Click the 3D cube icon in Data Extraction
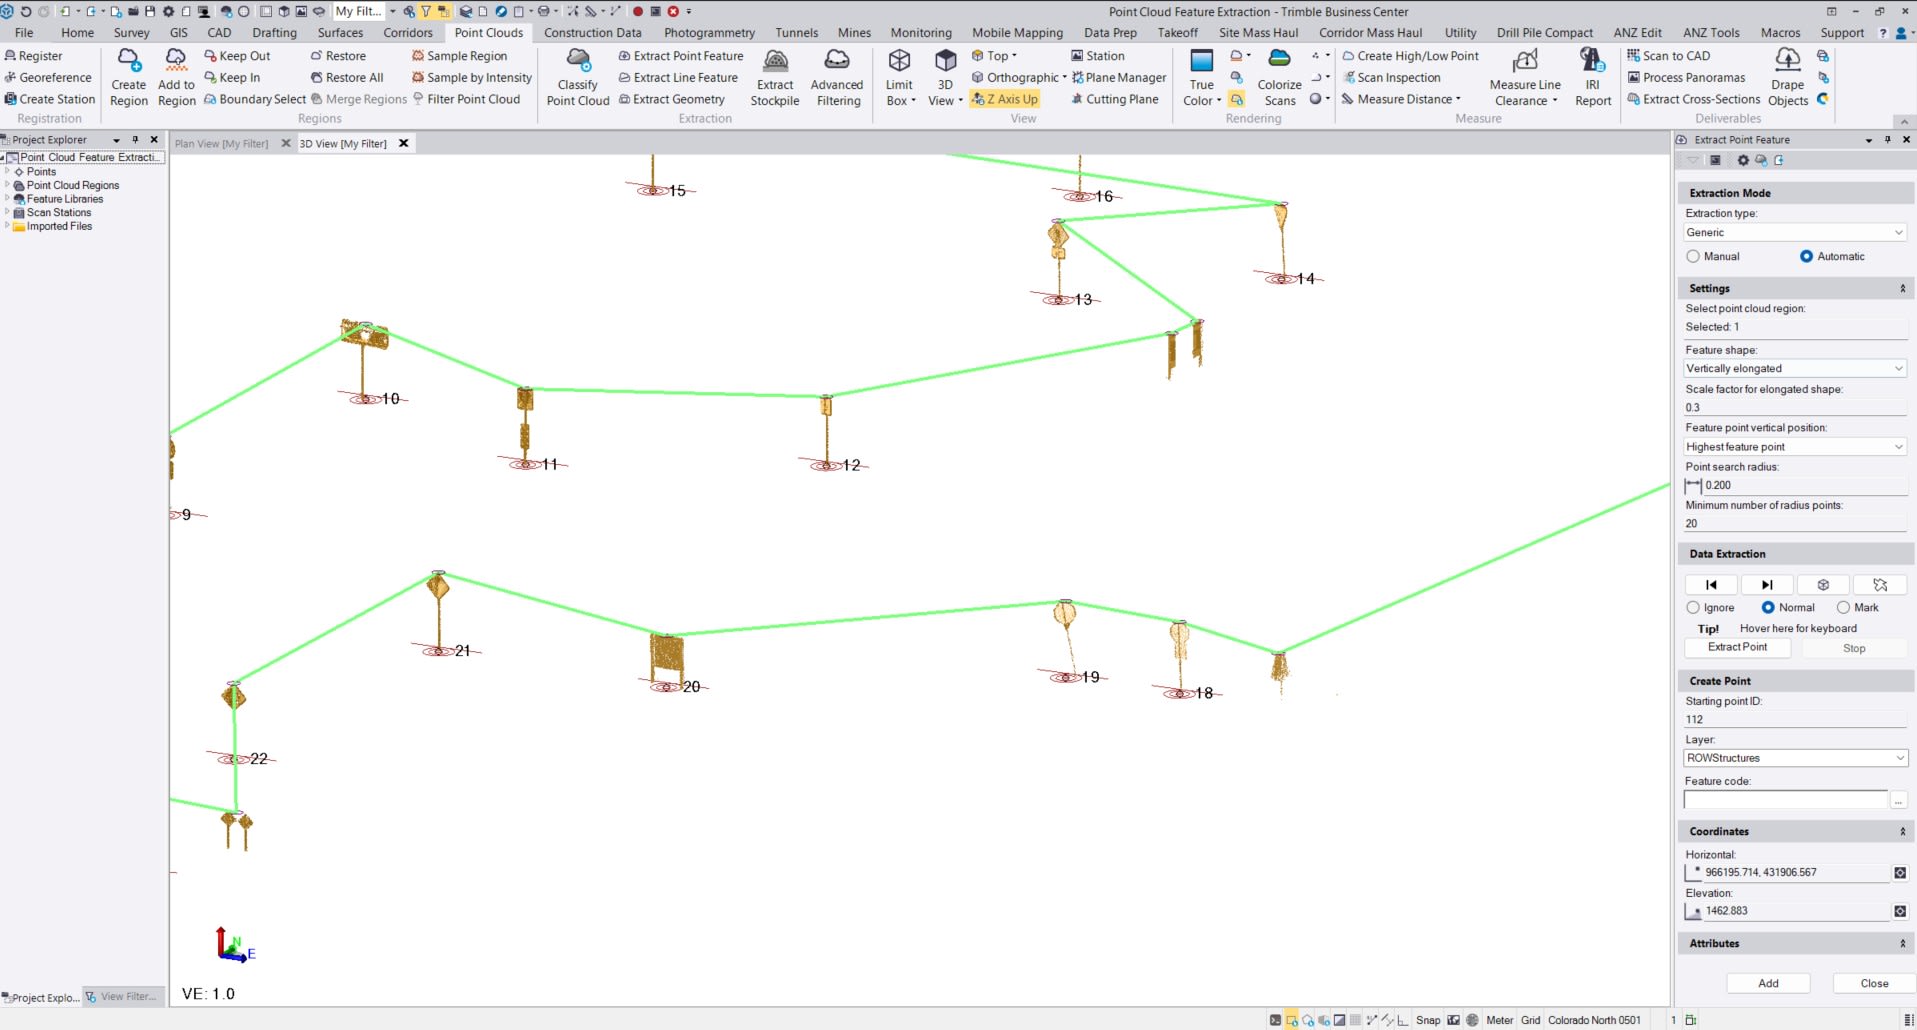This screenshot has width=1917, height=1030. pyautogui.click(x=1823, y=585)
